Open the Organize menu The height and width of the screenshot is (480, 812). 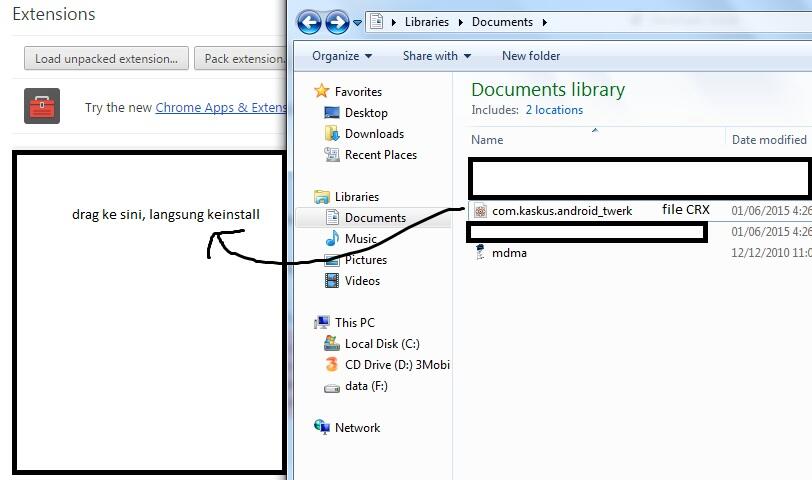coord(342,56)
